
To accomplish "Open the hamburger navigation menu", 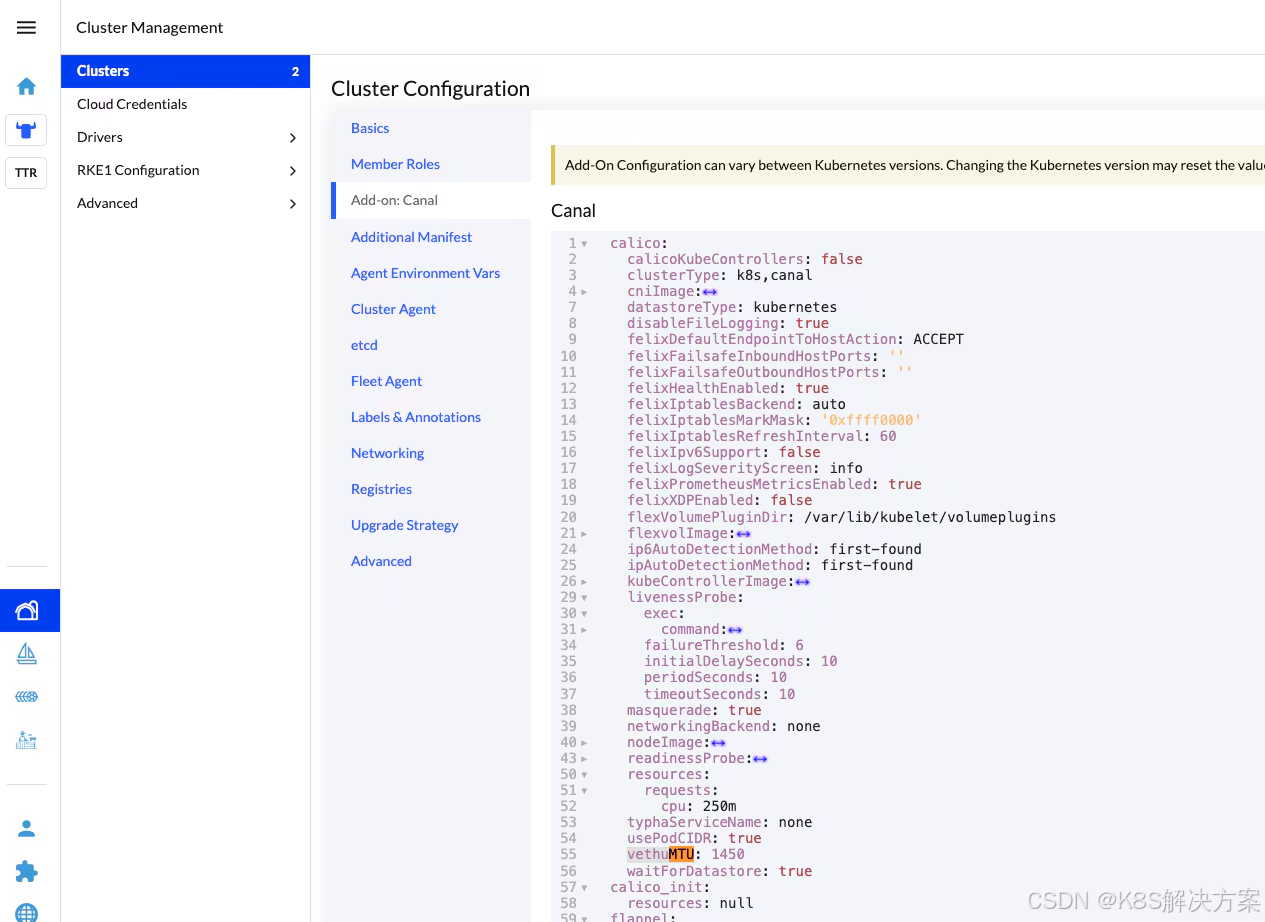I will tap(27, 27).
